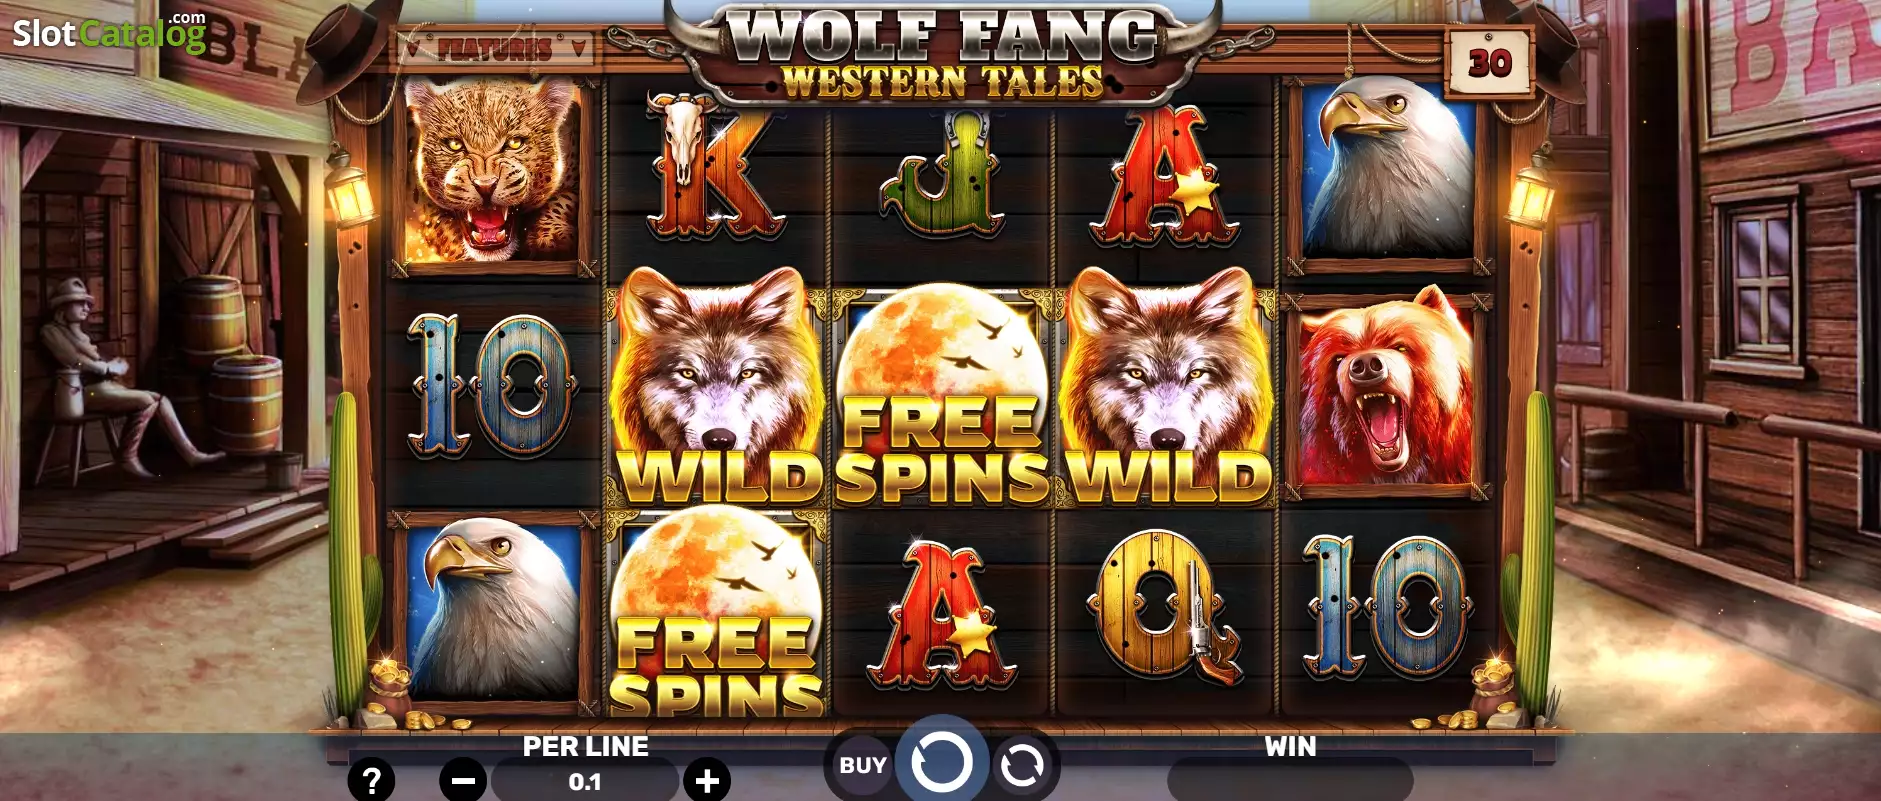Click the green cactus J symbol
The height and width of the screenshot is (801, 1881).
940,173
